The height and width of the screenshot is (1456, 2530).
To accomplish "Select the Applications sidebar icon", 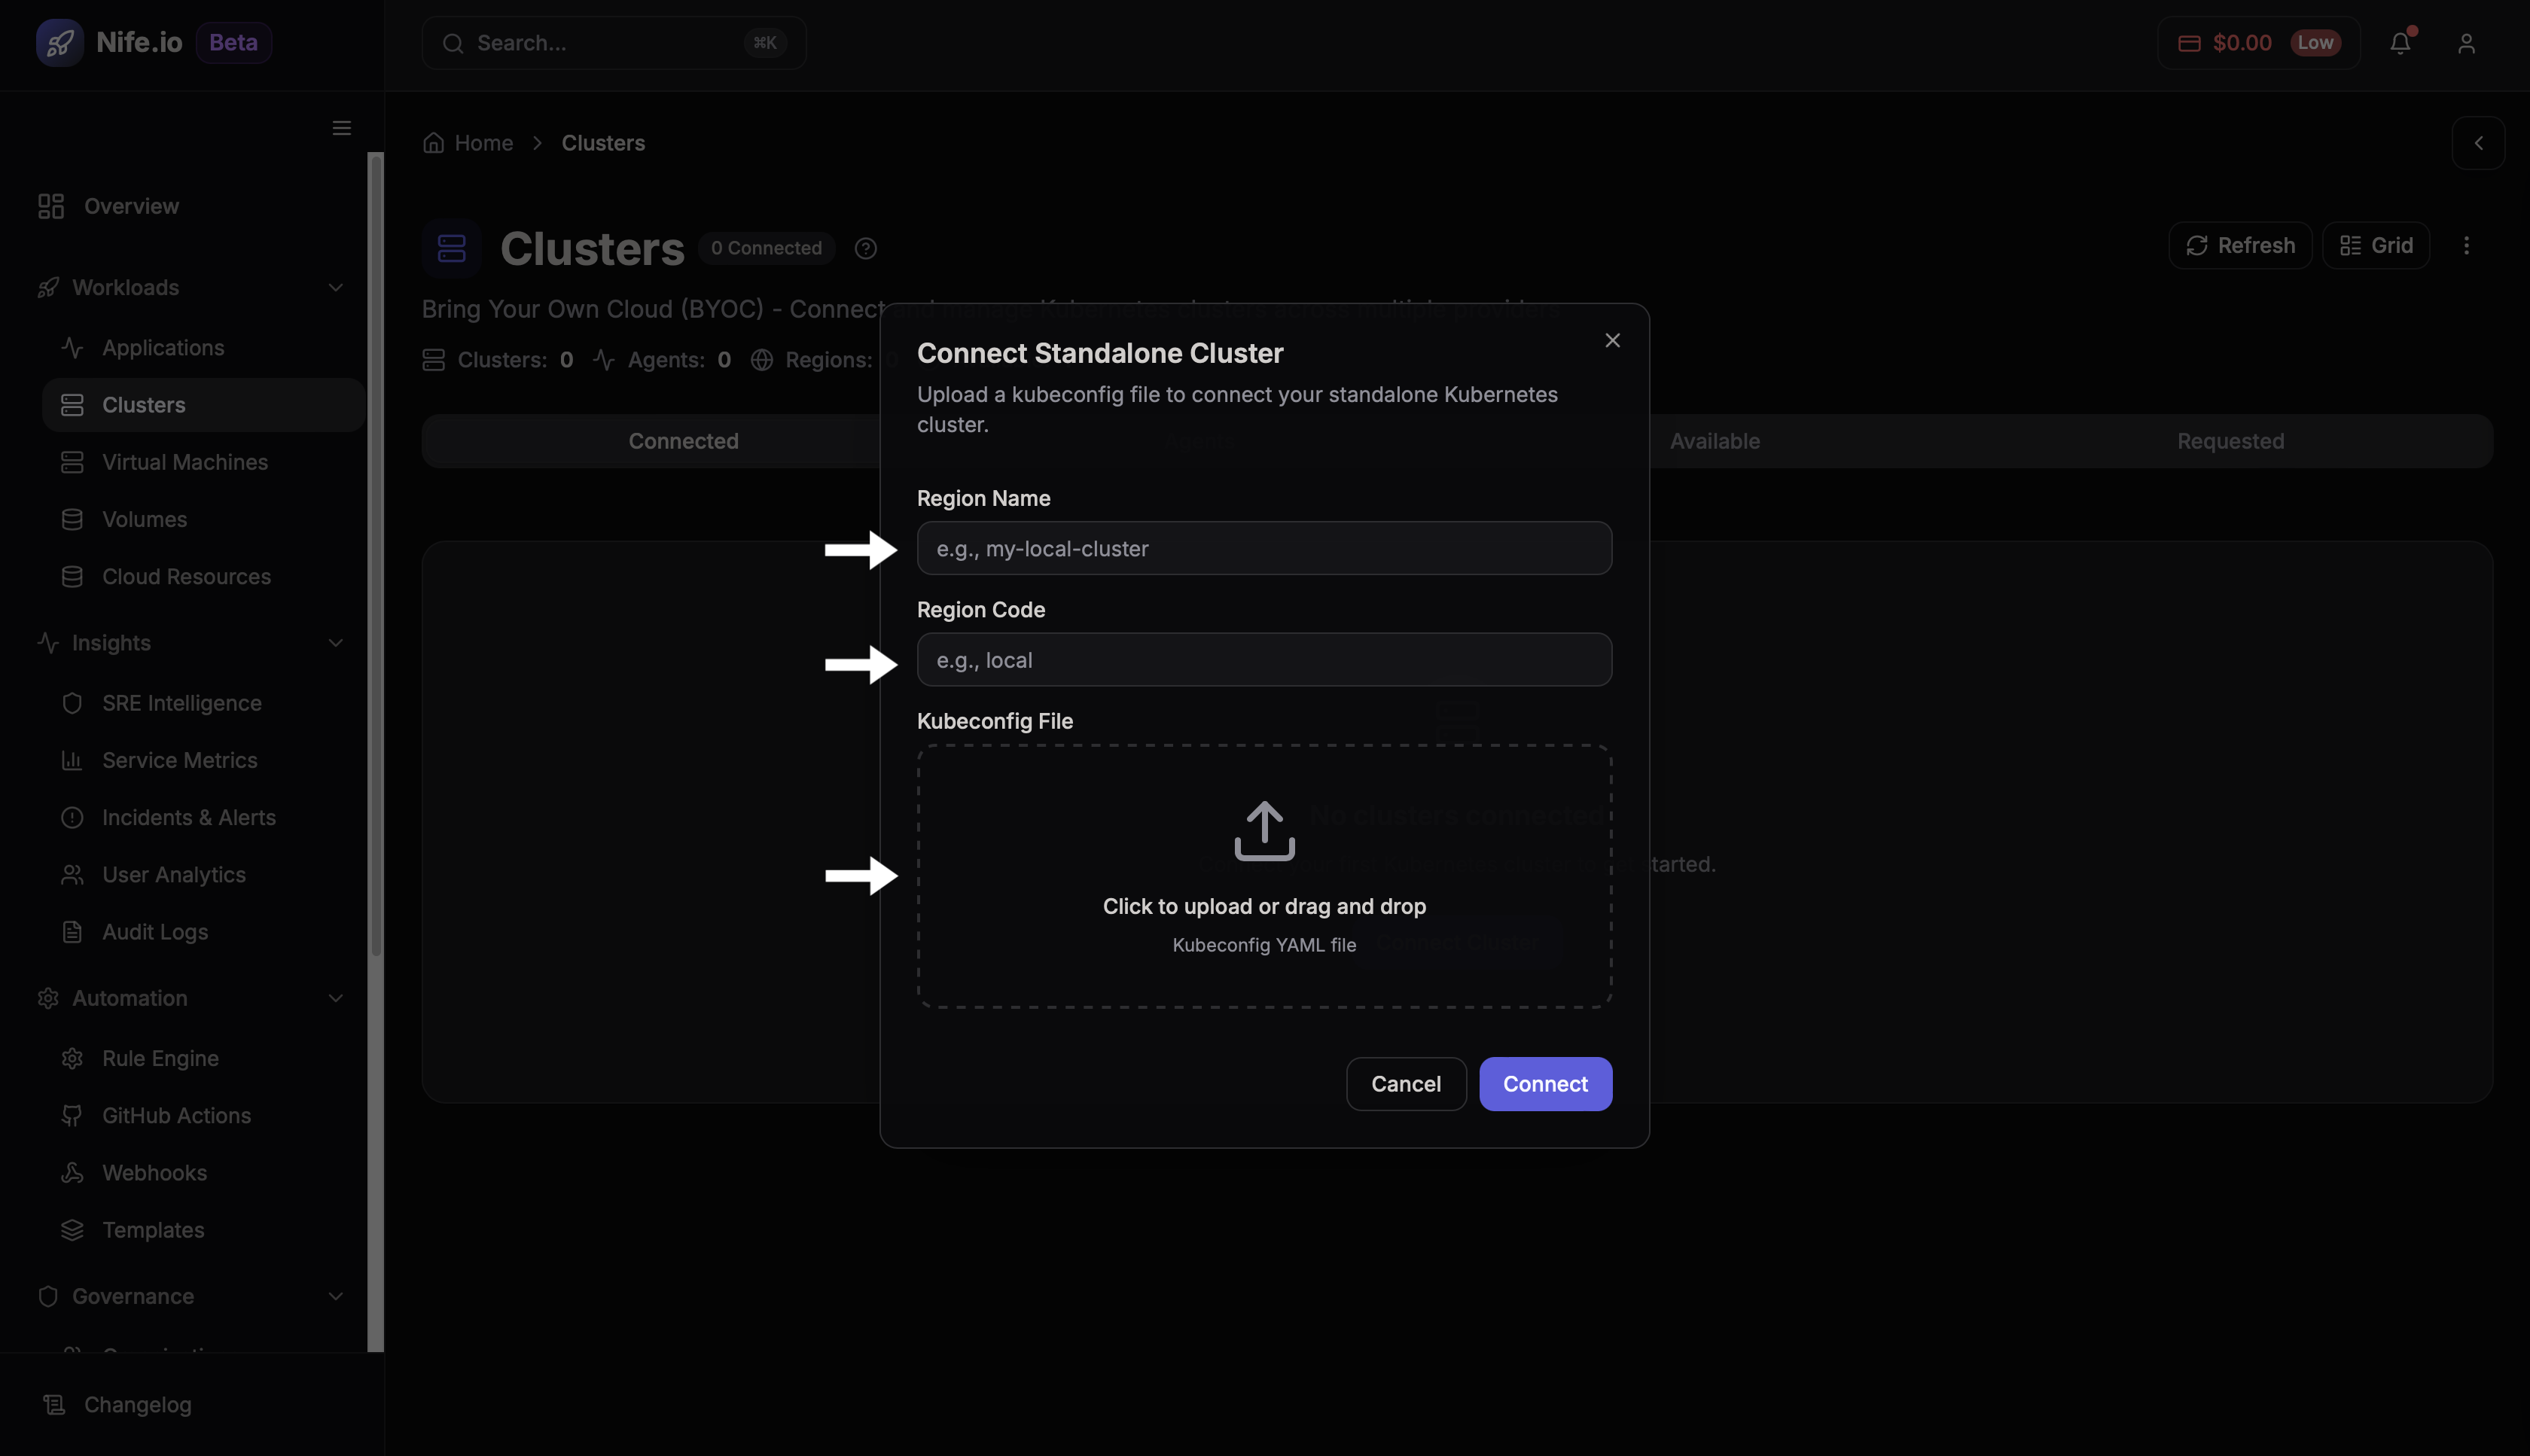I will (x=73, y=347).
